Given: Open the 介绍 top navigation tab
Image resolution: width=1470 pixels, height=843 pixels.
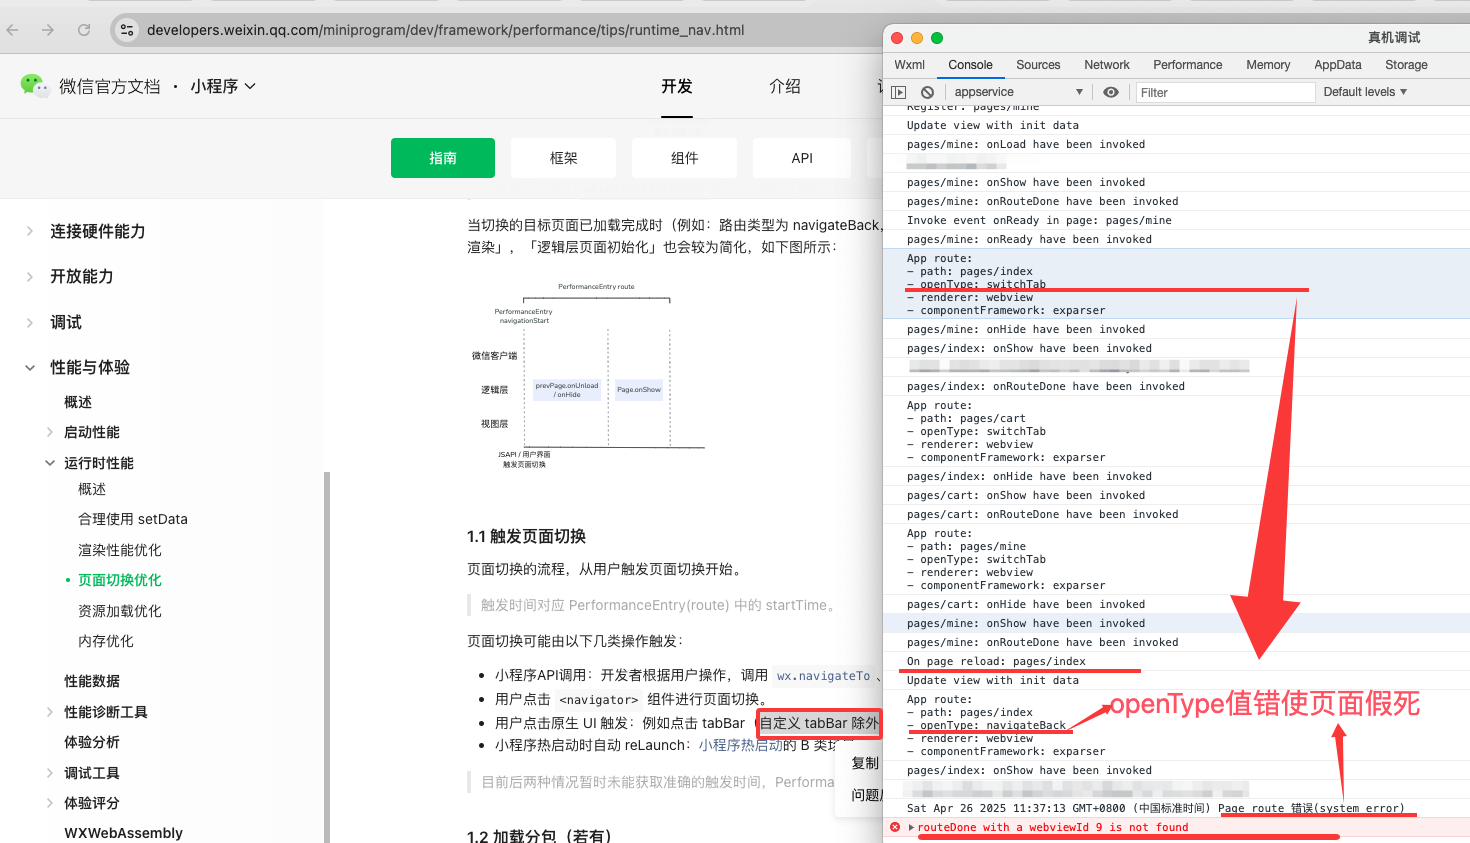Looking at the screenshot, I should (785, 86).
